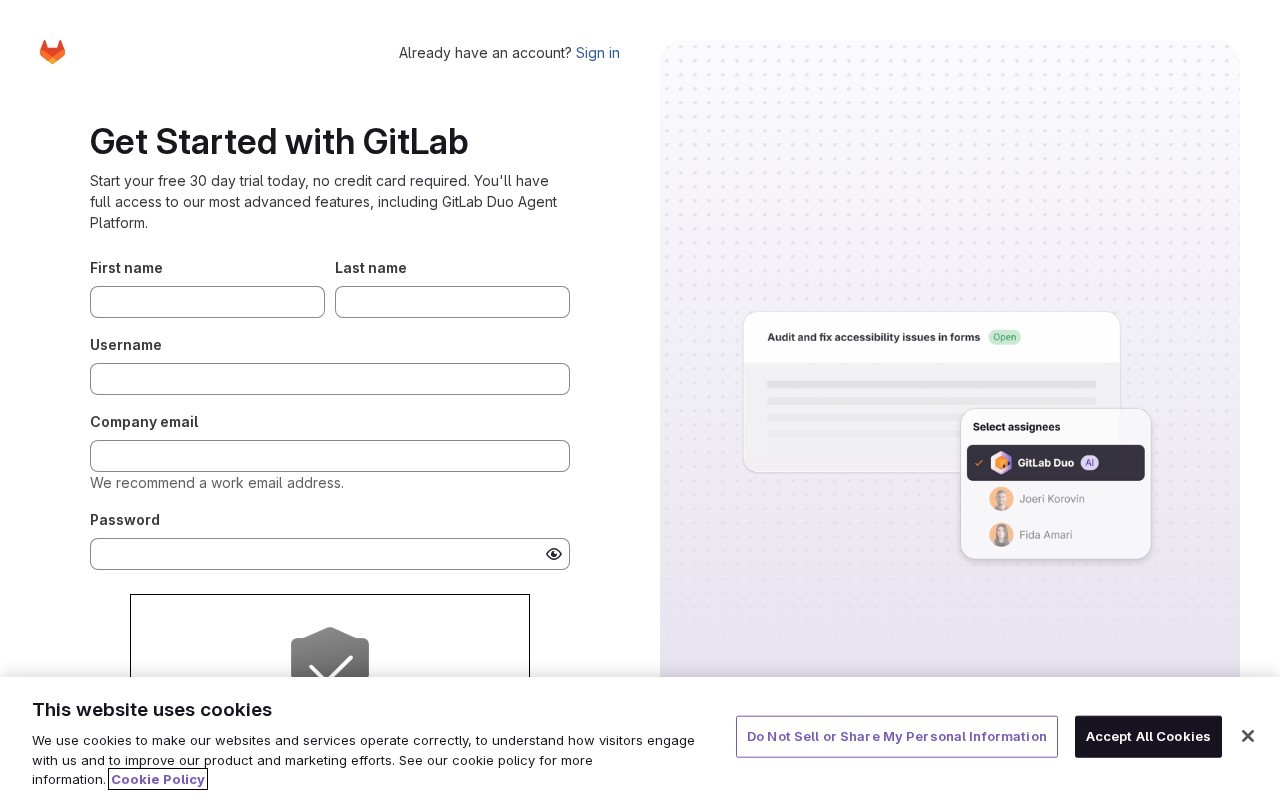
Task: Click the Company email field
Action: 330,456
